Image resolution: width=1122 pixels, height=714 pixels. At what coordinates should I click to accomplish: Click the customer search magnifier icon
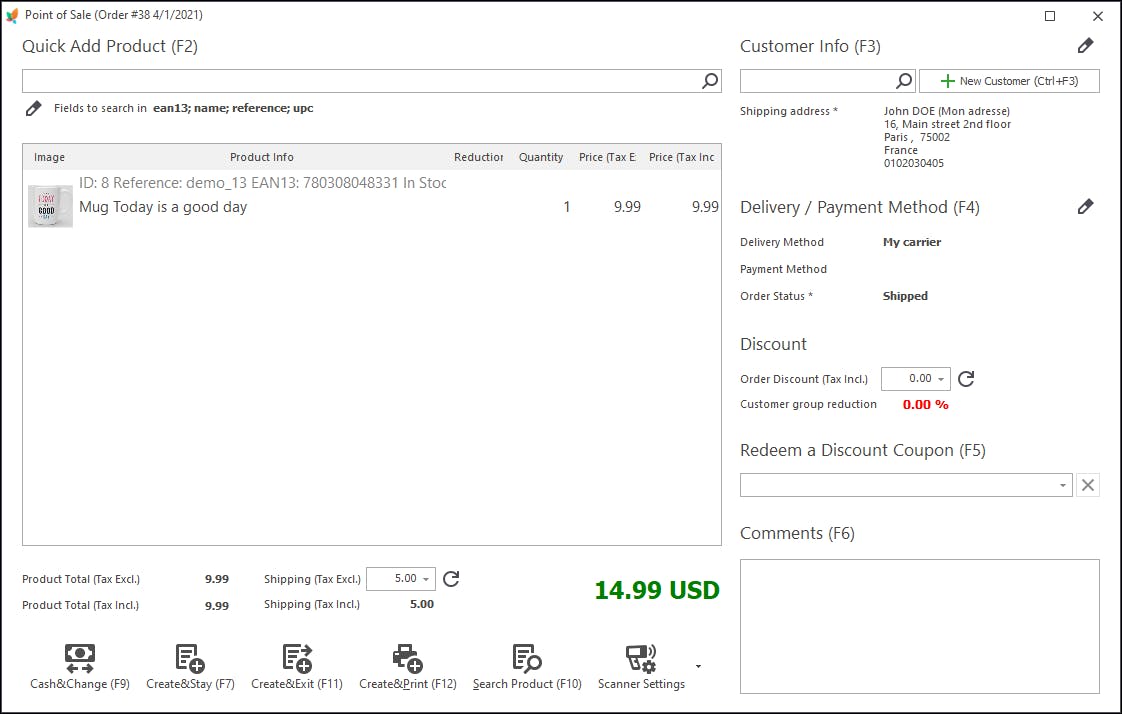click(x=903, y=81)
